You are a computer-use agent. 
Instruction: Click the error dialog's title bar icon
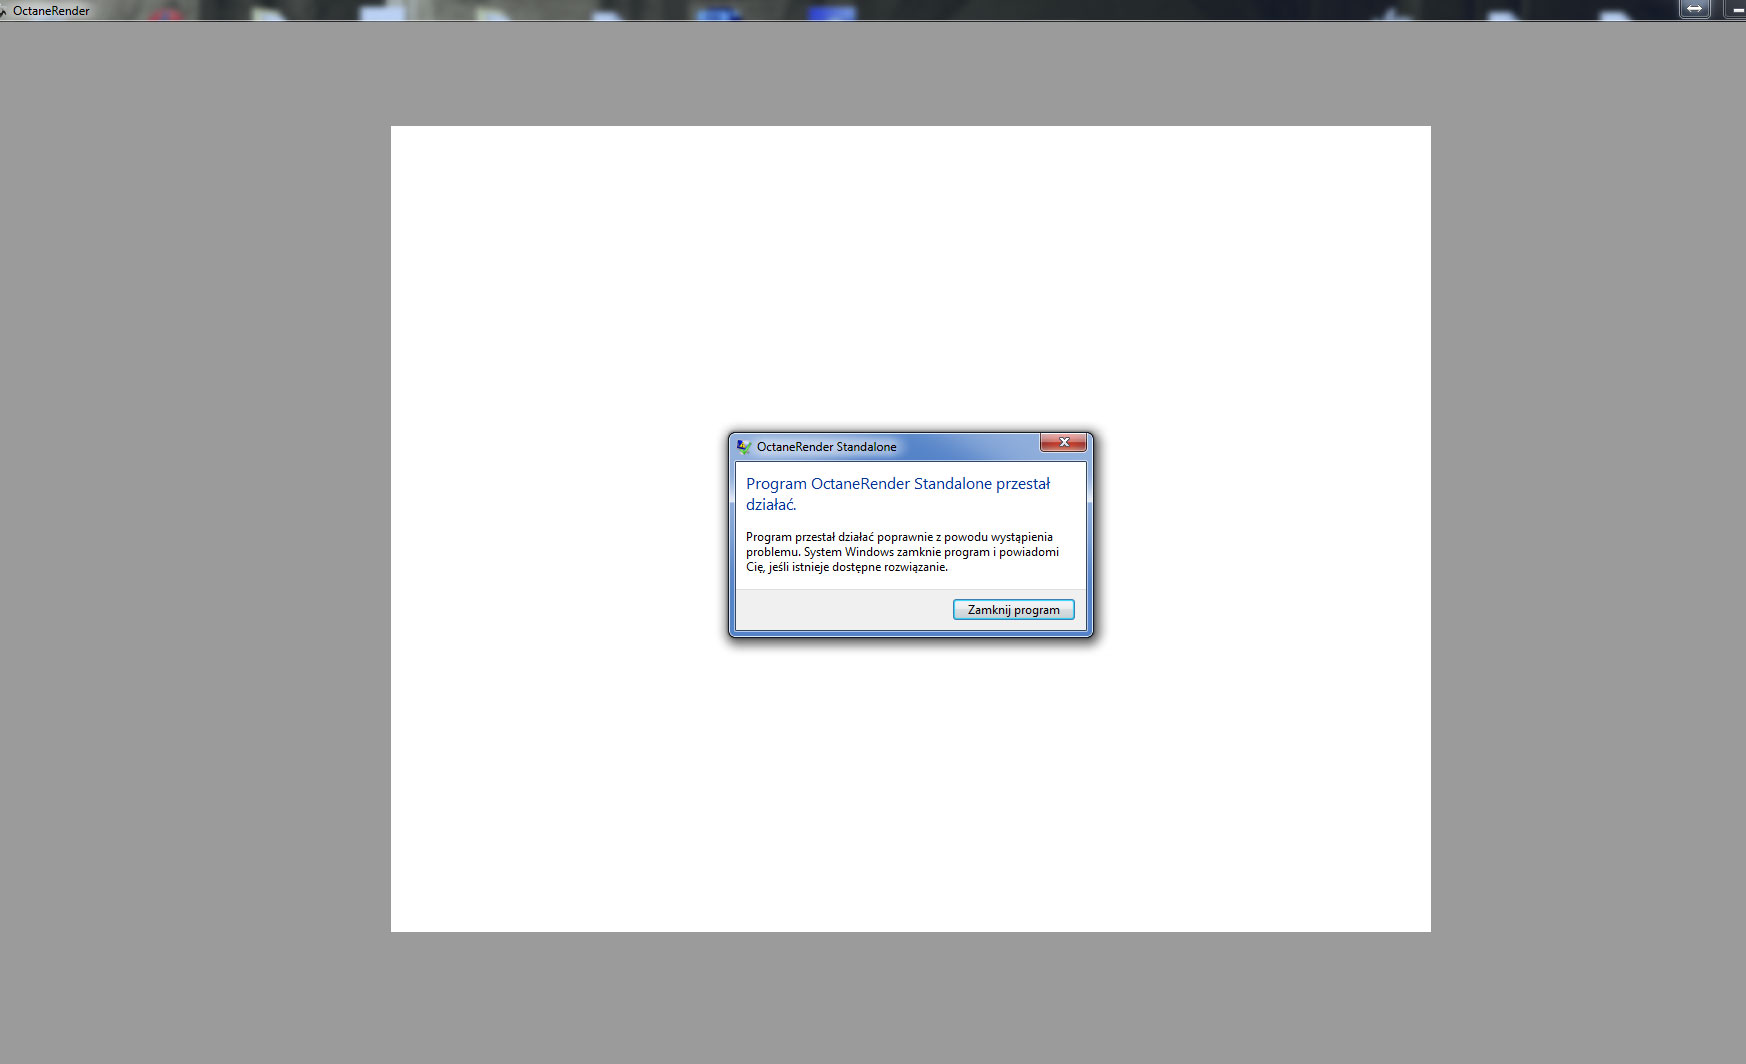click(x=743, y=447)
